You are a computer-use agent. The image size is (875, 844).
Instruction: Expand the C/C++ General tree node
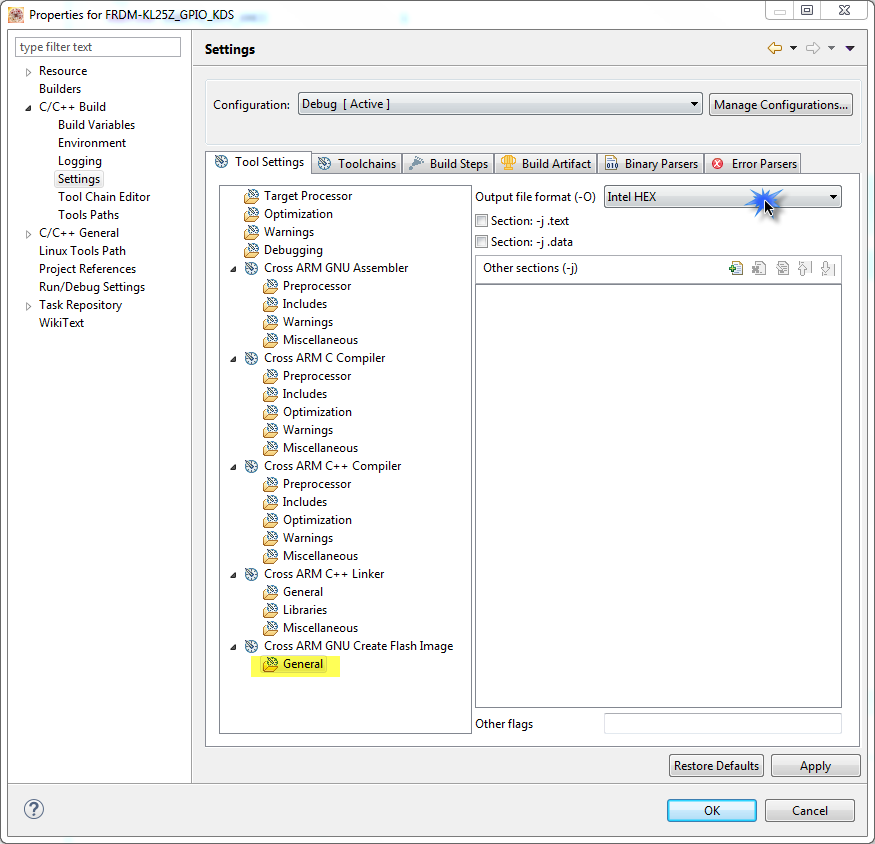[28, 234]
